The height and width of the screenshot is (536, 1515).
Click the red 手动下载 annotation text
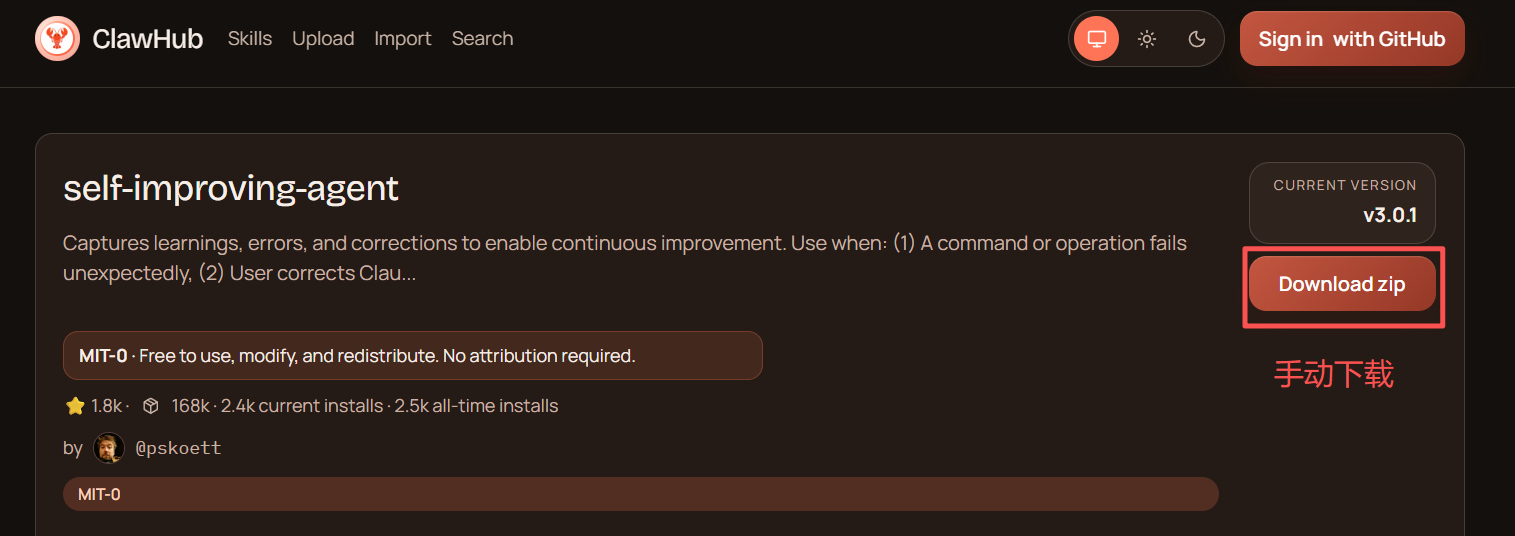coord(1333,374)
